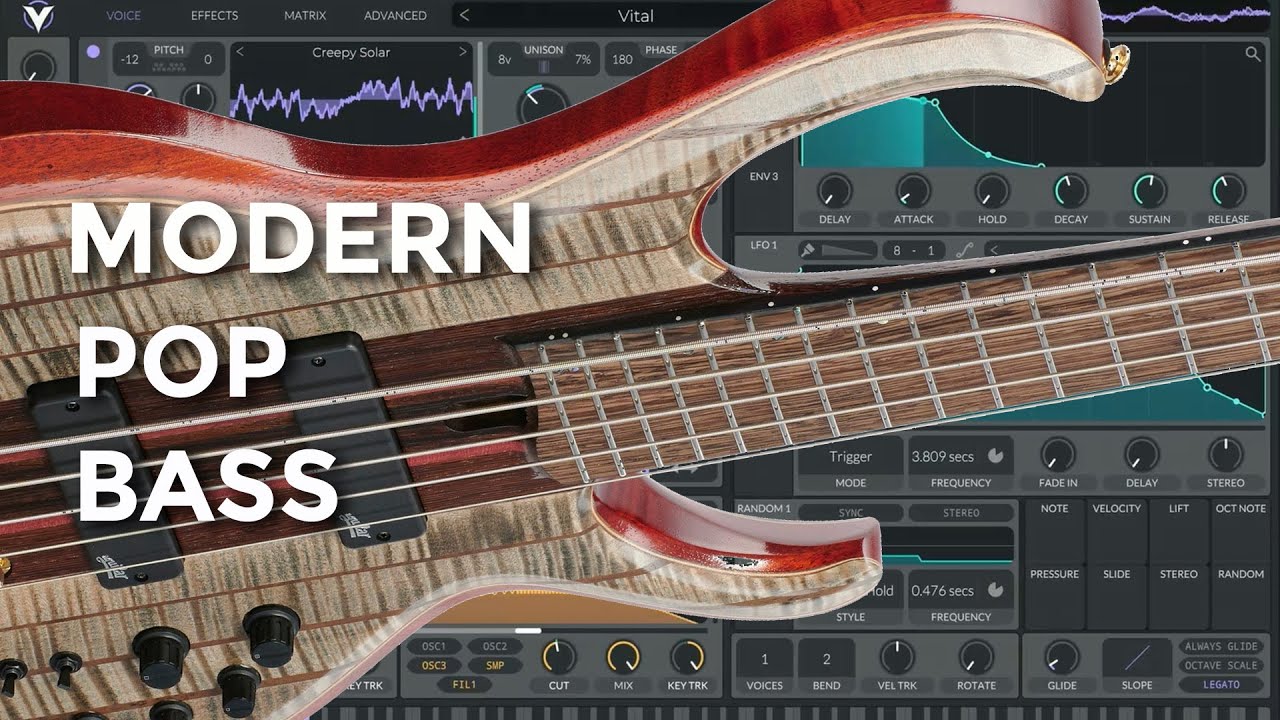Open the Creepy Solar wavetable selector
The height and width of the screenshot is (720, 1280).
tap(351, 52)
